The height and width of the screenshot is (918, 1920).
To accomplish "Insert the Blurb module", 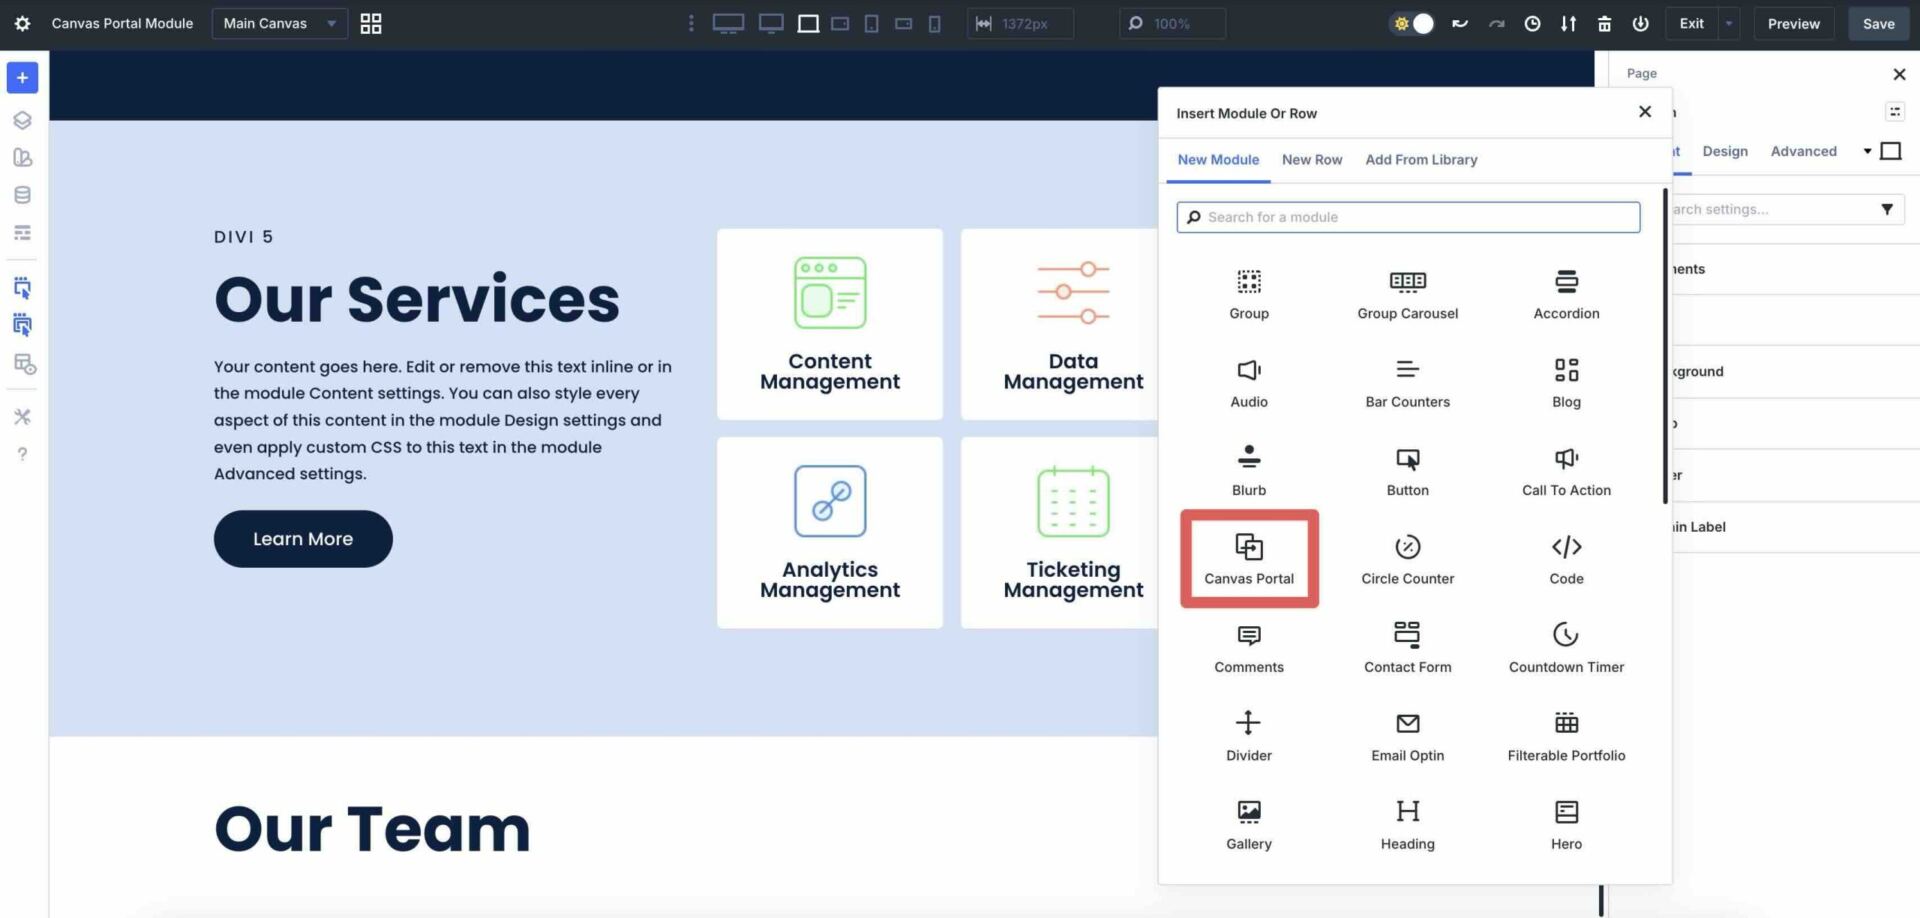I will (x=1248, y=470).
